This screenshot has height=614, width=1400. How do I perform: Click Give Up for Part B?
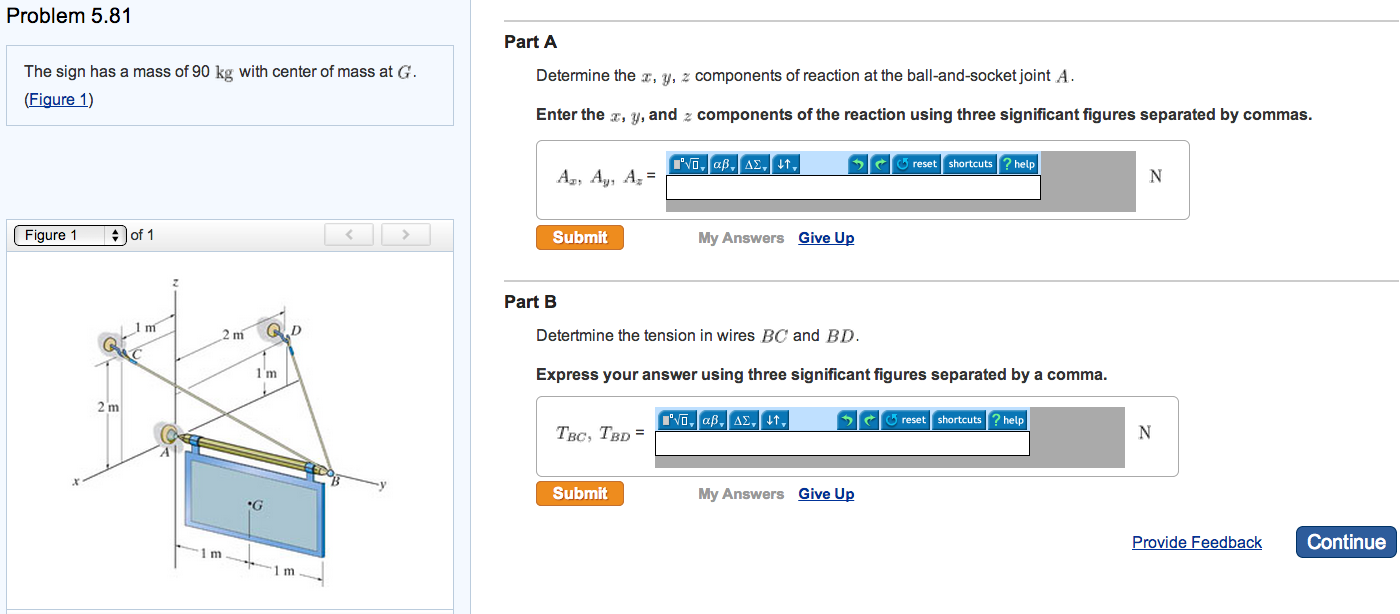tap(825, 493)
